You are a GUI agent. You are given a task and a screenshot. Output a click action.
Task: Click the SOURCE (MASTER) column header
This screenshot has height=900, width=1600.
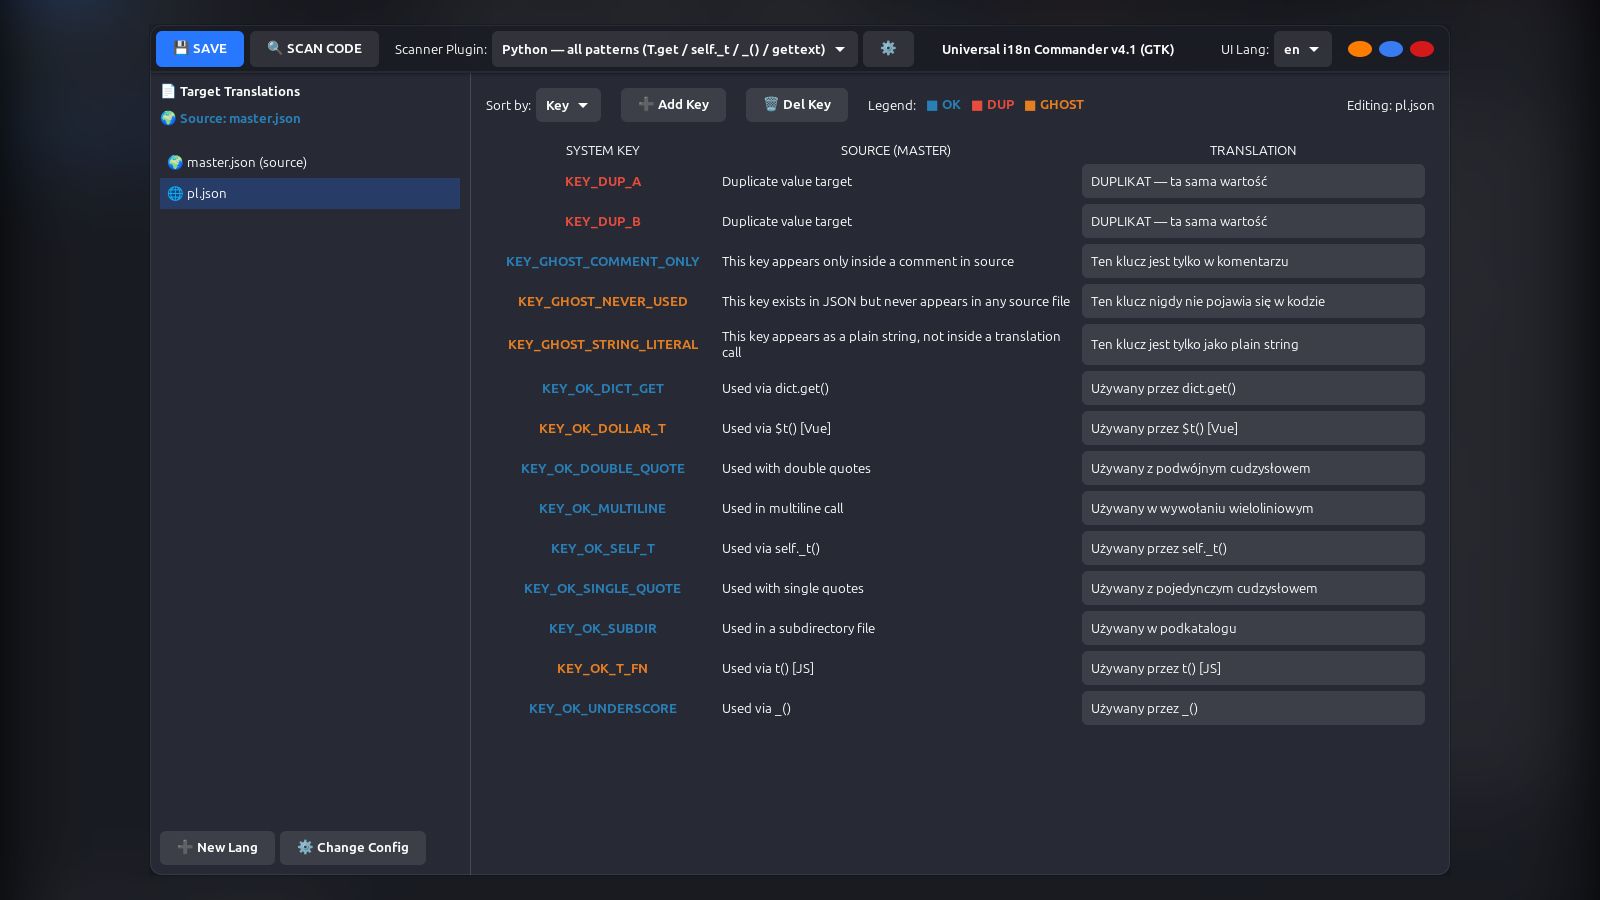(896, 150)
